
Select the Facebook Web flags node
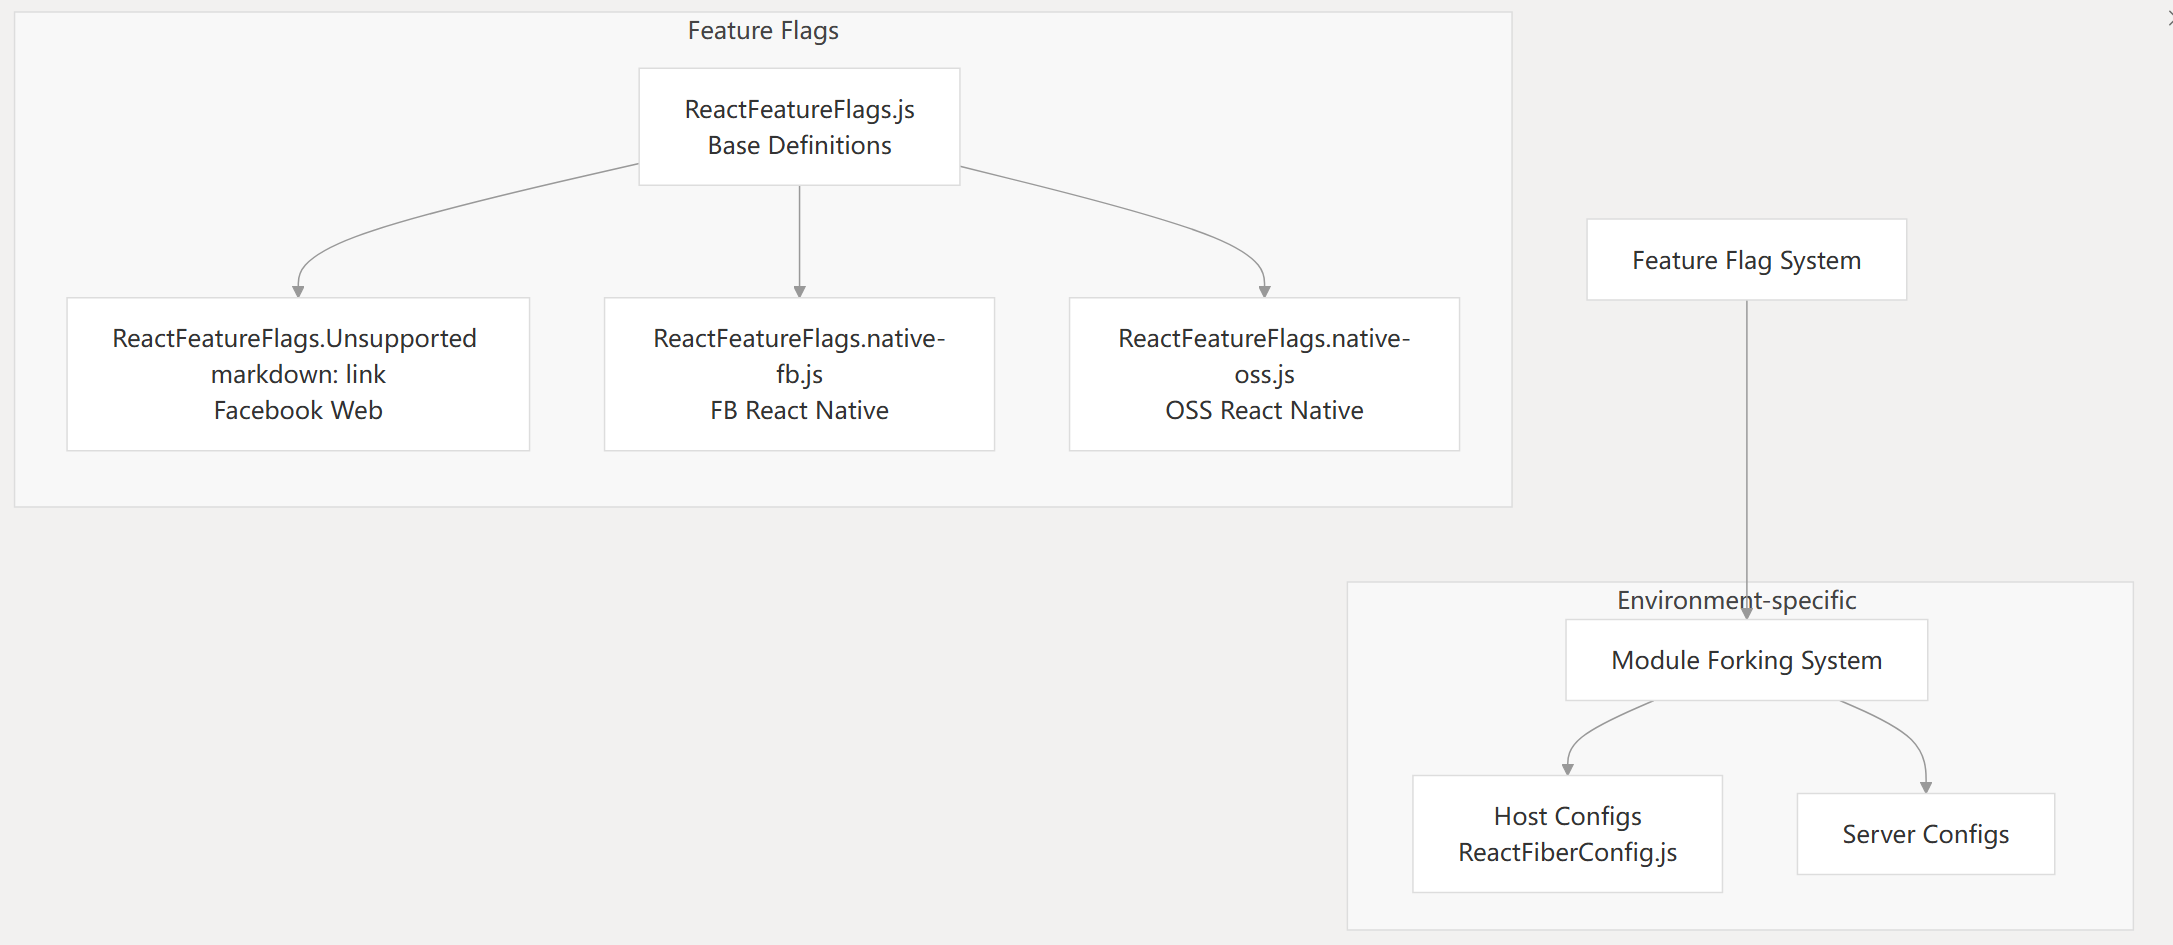pyautogui.click(x=298, y=374)
